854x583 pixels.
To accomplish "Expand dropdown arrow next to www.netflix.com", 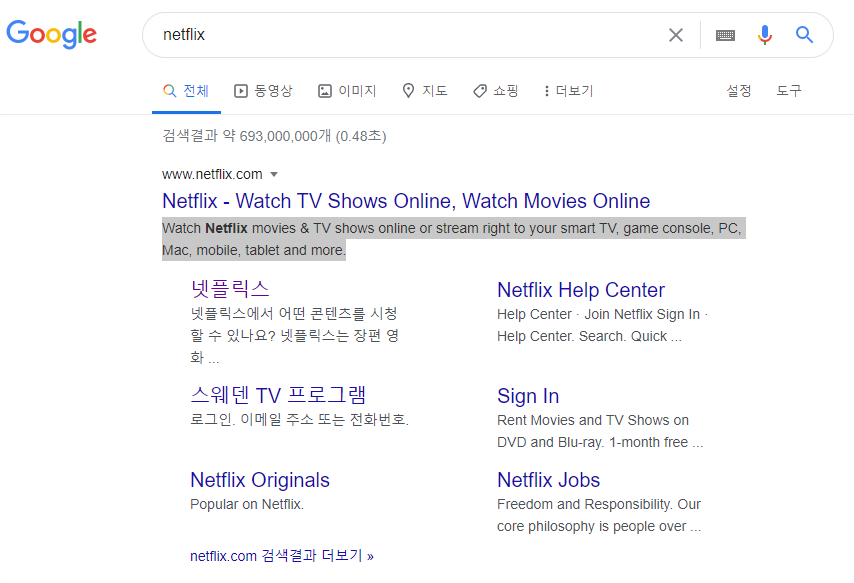I will click(x=274, y=175).
